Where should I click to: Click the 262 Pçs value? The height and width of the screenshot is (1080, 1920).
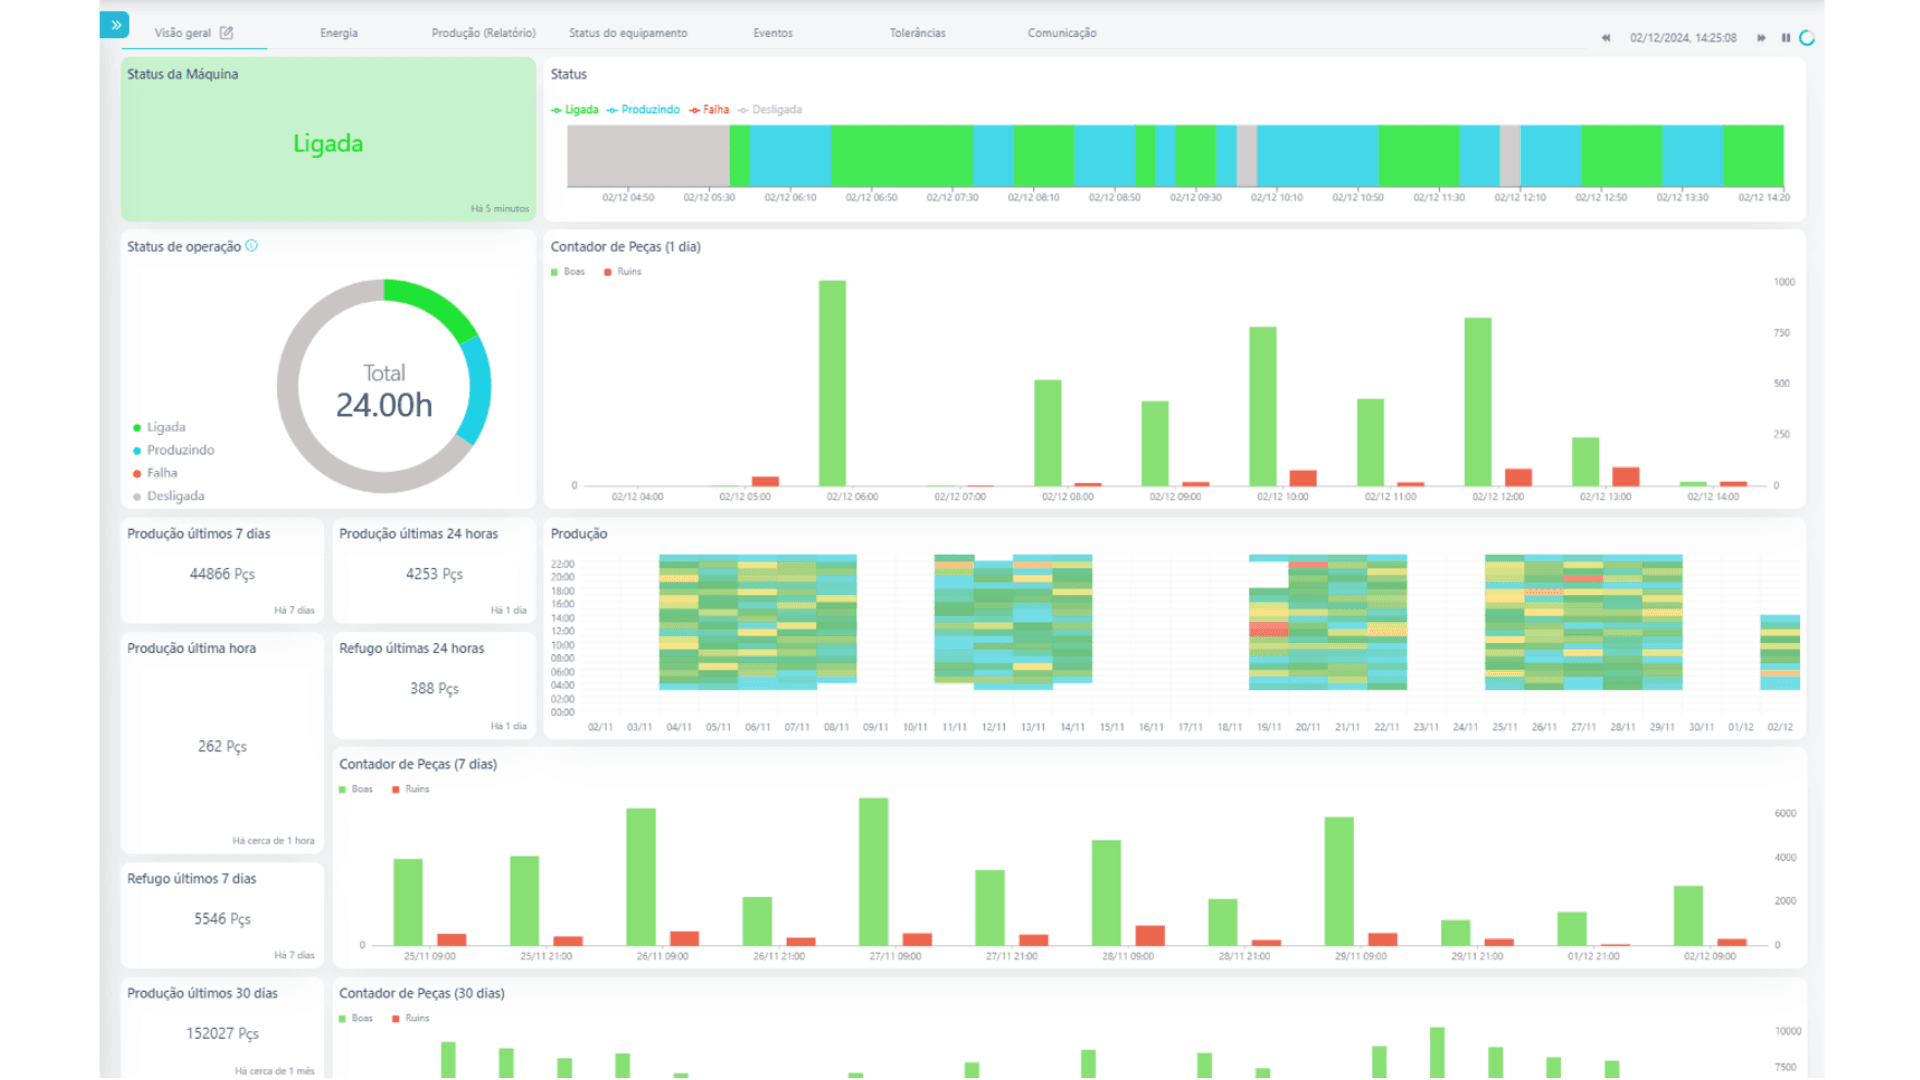(x=222, y=747)
